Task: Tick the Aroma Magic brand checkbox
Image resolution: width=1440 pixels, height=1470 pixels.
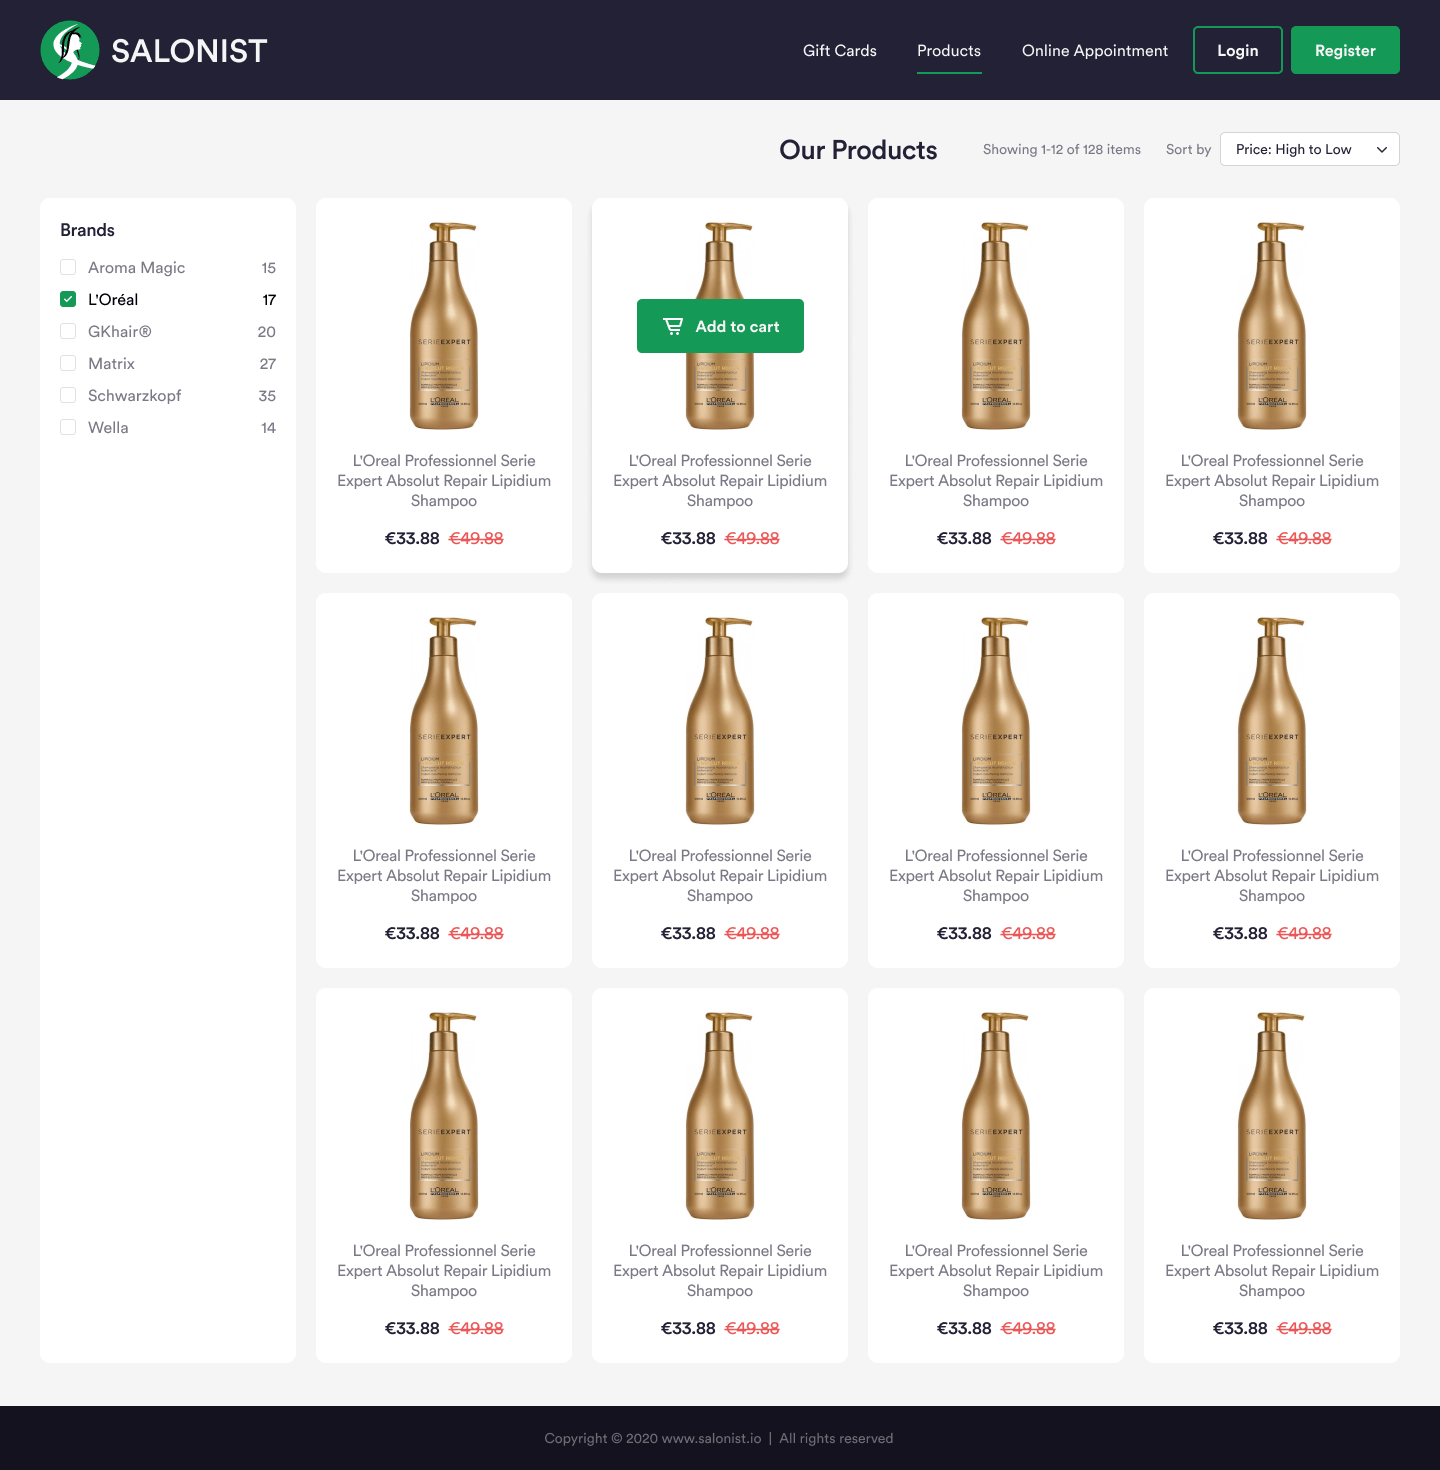Action: (68, 267)
